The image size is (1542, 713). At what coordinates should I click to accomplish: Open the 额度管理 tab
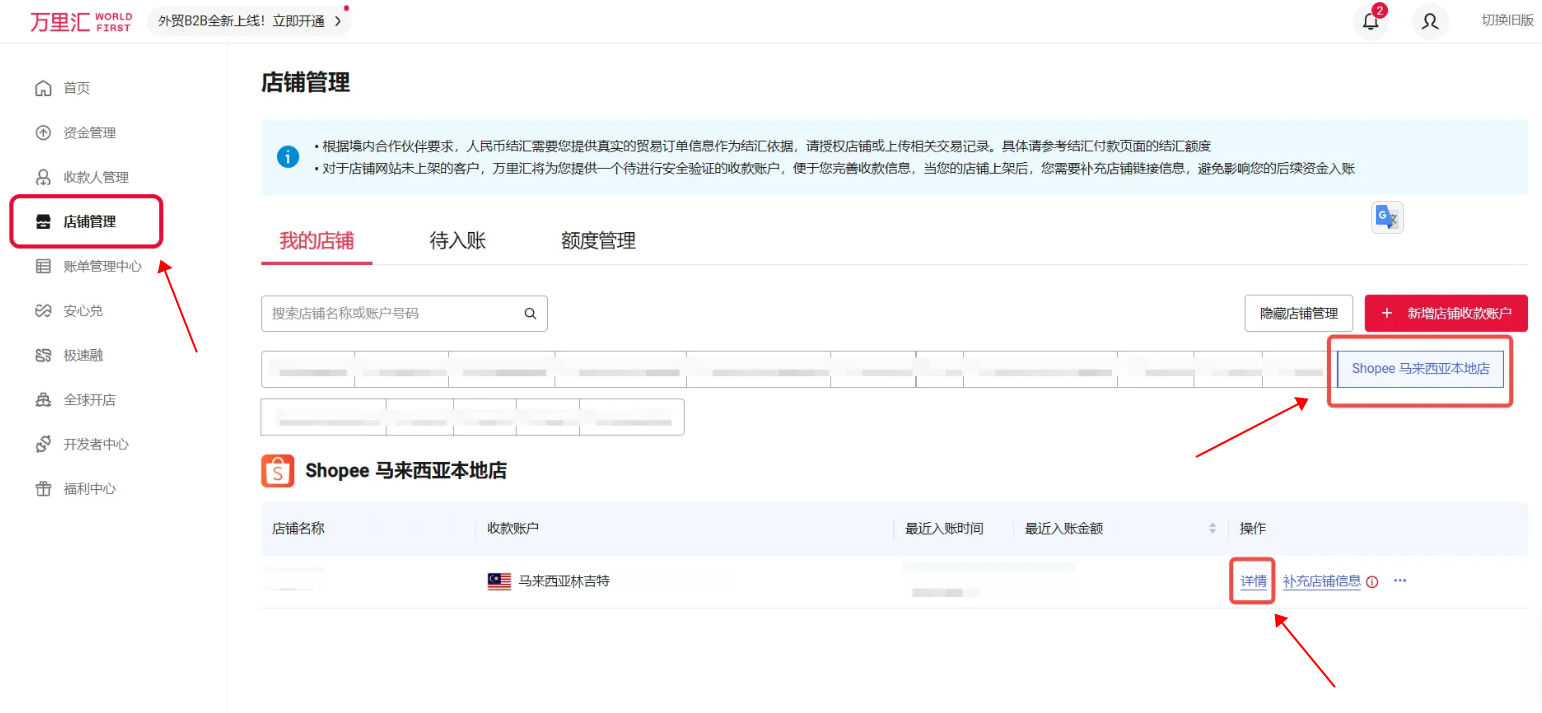coord(597,240)
